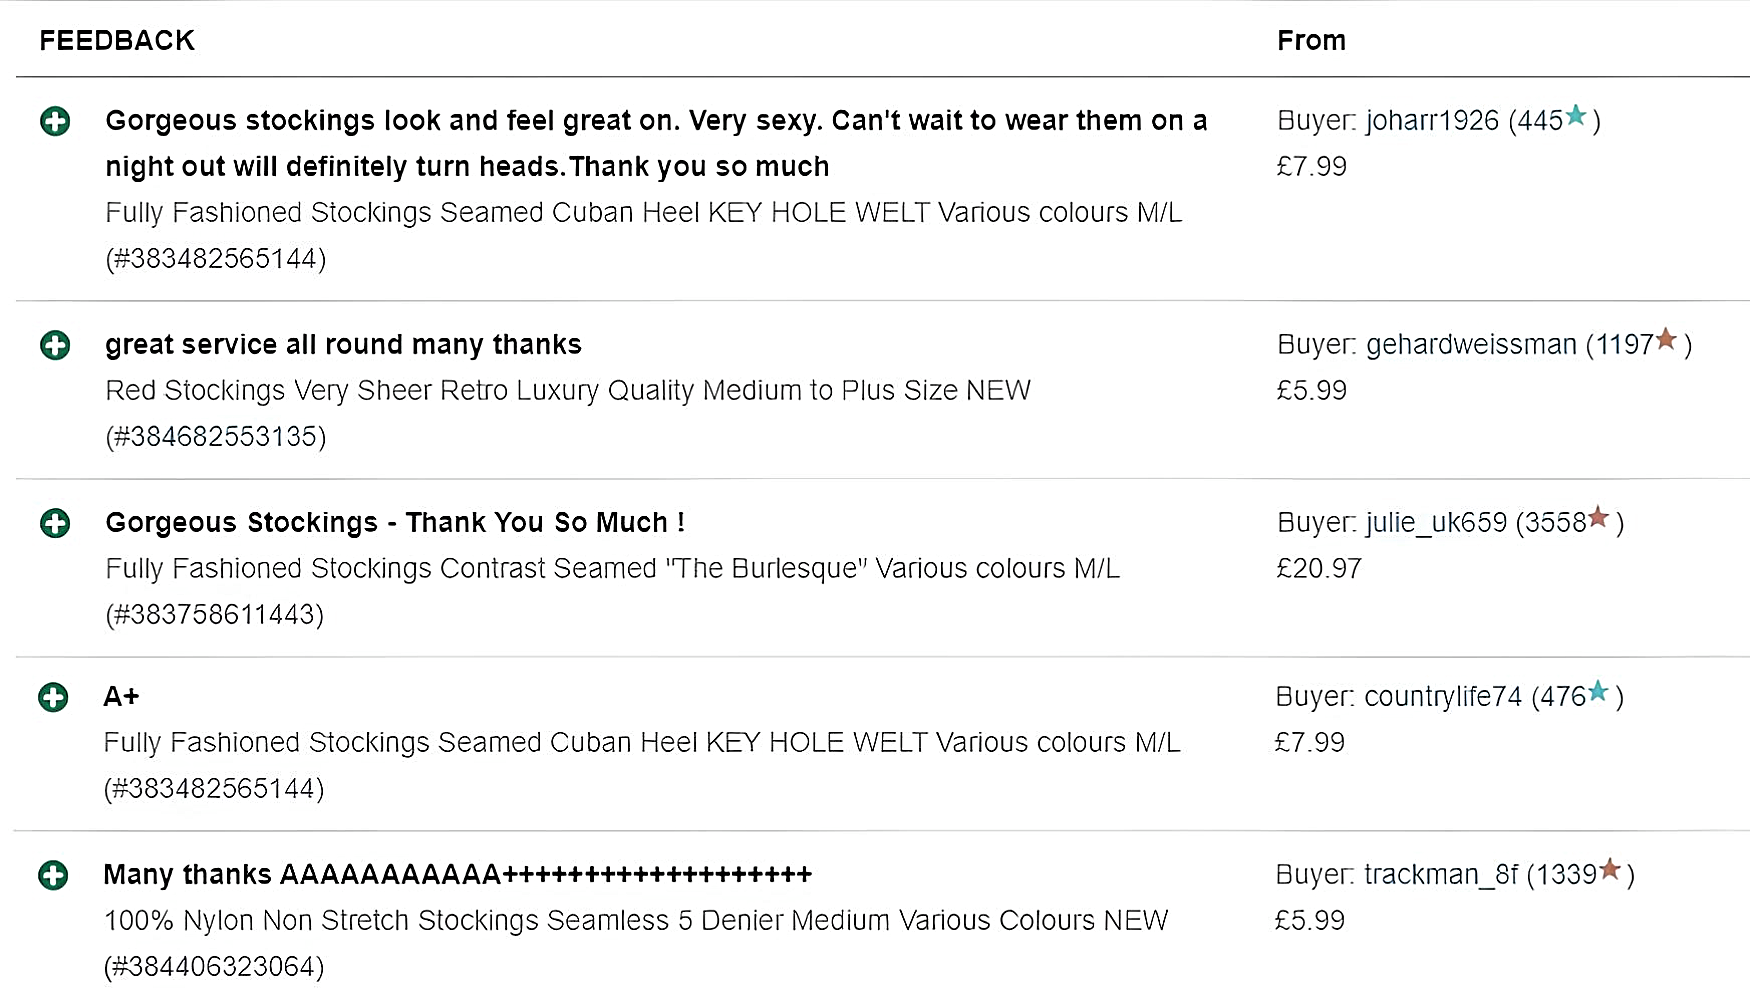
Task: Click the From column header
Action: pyautogui.click(x=1311, y=41)
